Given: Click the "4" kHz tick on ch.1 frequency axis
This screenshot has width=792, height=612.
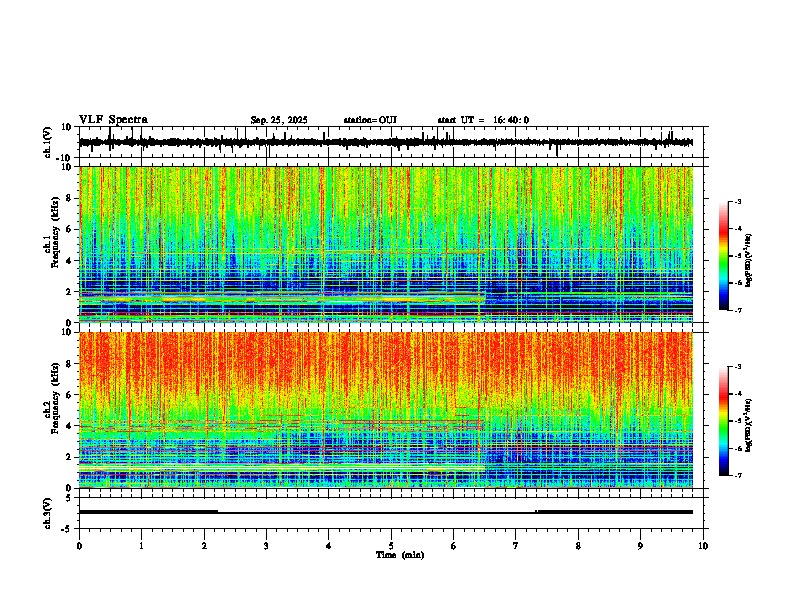Looking at the screenshot, I should tap(69, 261).
